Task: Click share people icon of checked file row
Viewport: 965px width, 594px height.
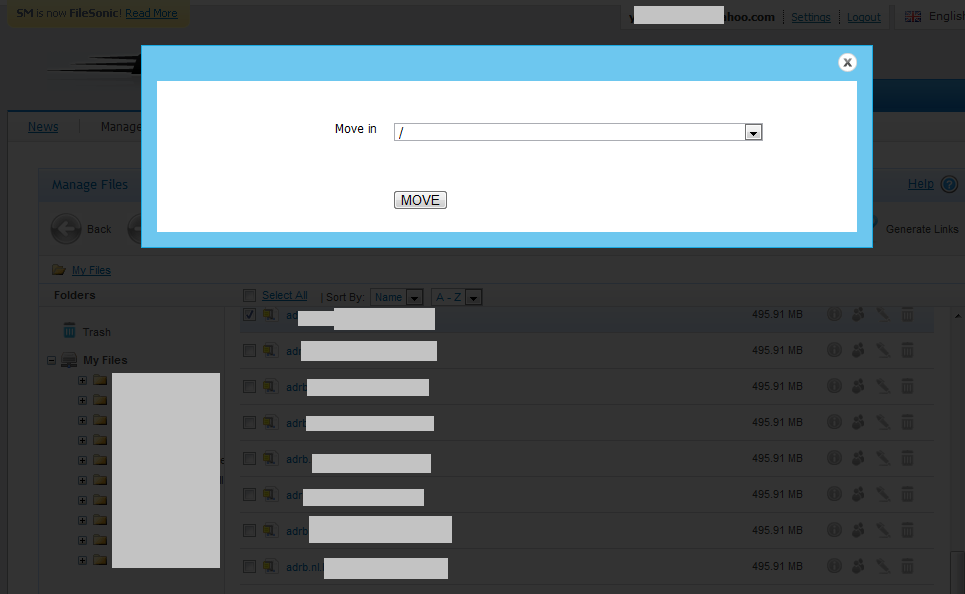Action: [858, 315]
